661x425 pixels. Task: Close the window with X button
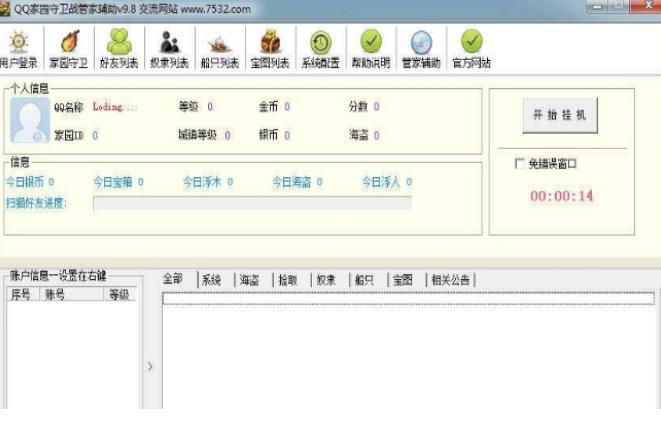click(648, 6)
